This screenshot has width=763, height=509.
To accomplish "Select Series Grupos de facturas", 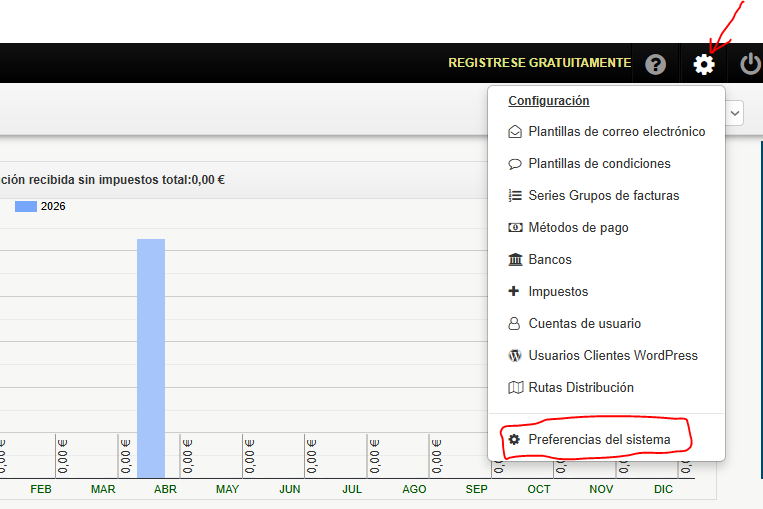I will pos(603,195).
